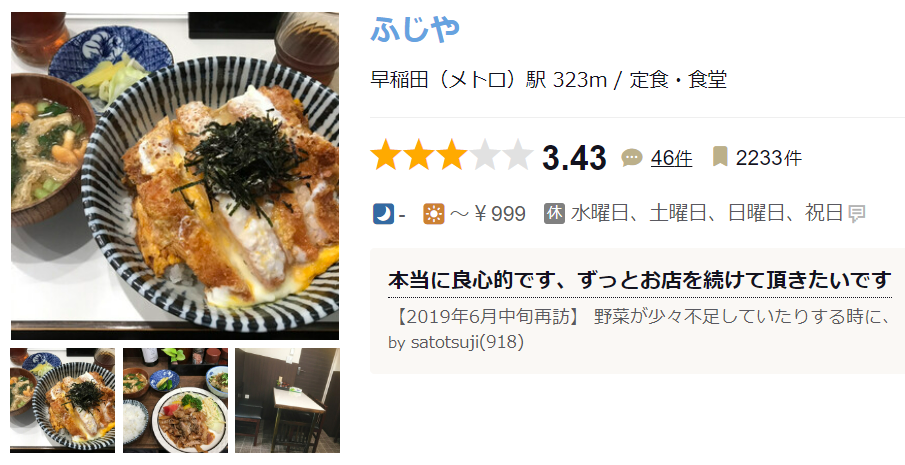Open review titled 本当に良心的です
Screen dimensions: 905x465
(x=640, y=280)
